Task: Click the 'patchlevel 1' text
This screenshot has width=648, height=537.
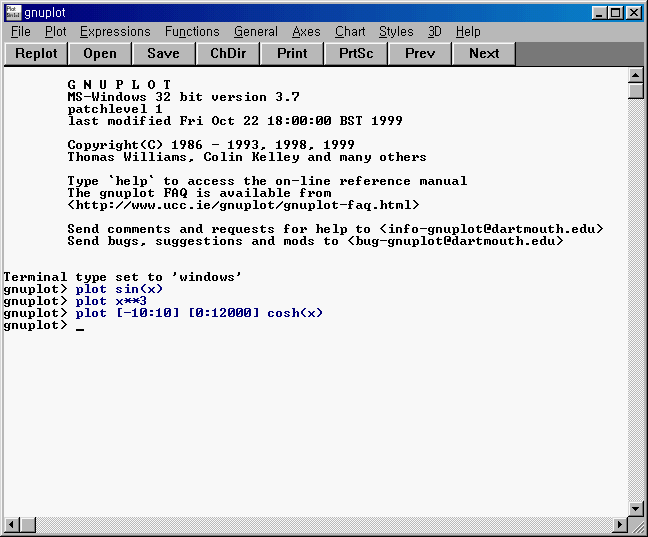Action: point(114,109)
